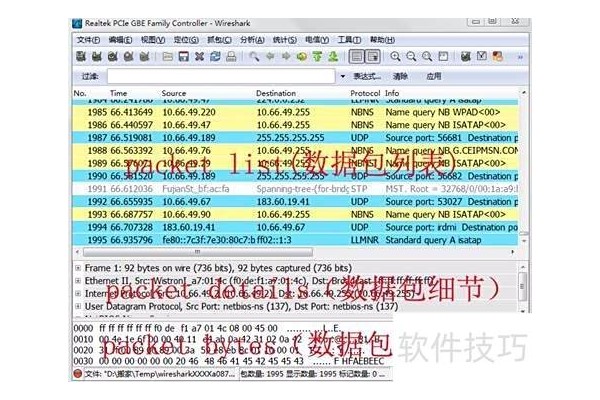Screen dimensions: 600x400
Task: Open the 编辑(E) menu
Action: 121,40
